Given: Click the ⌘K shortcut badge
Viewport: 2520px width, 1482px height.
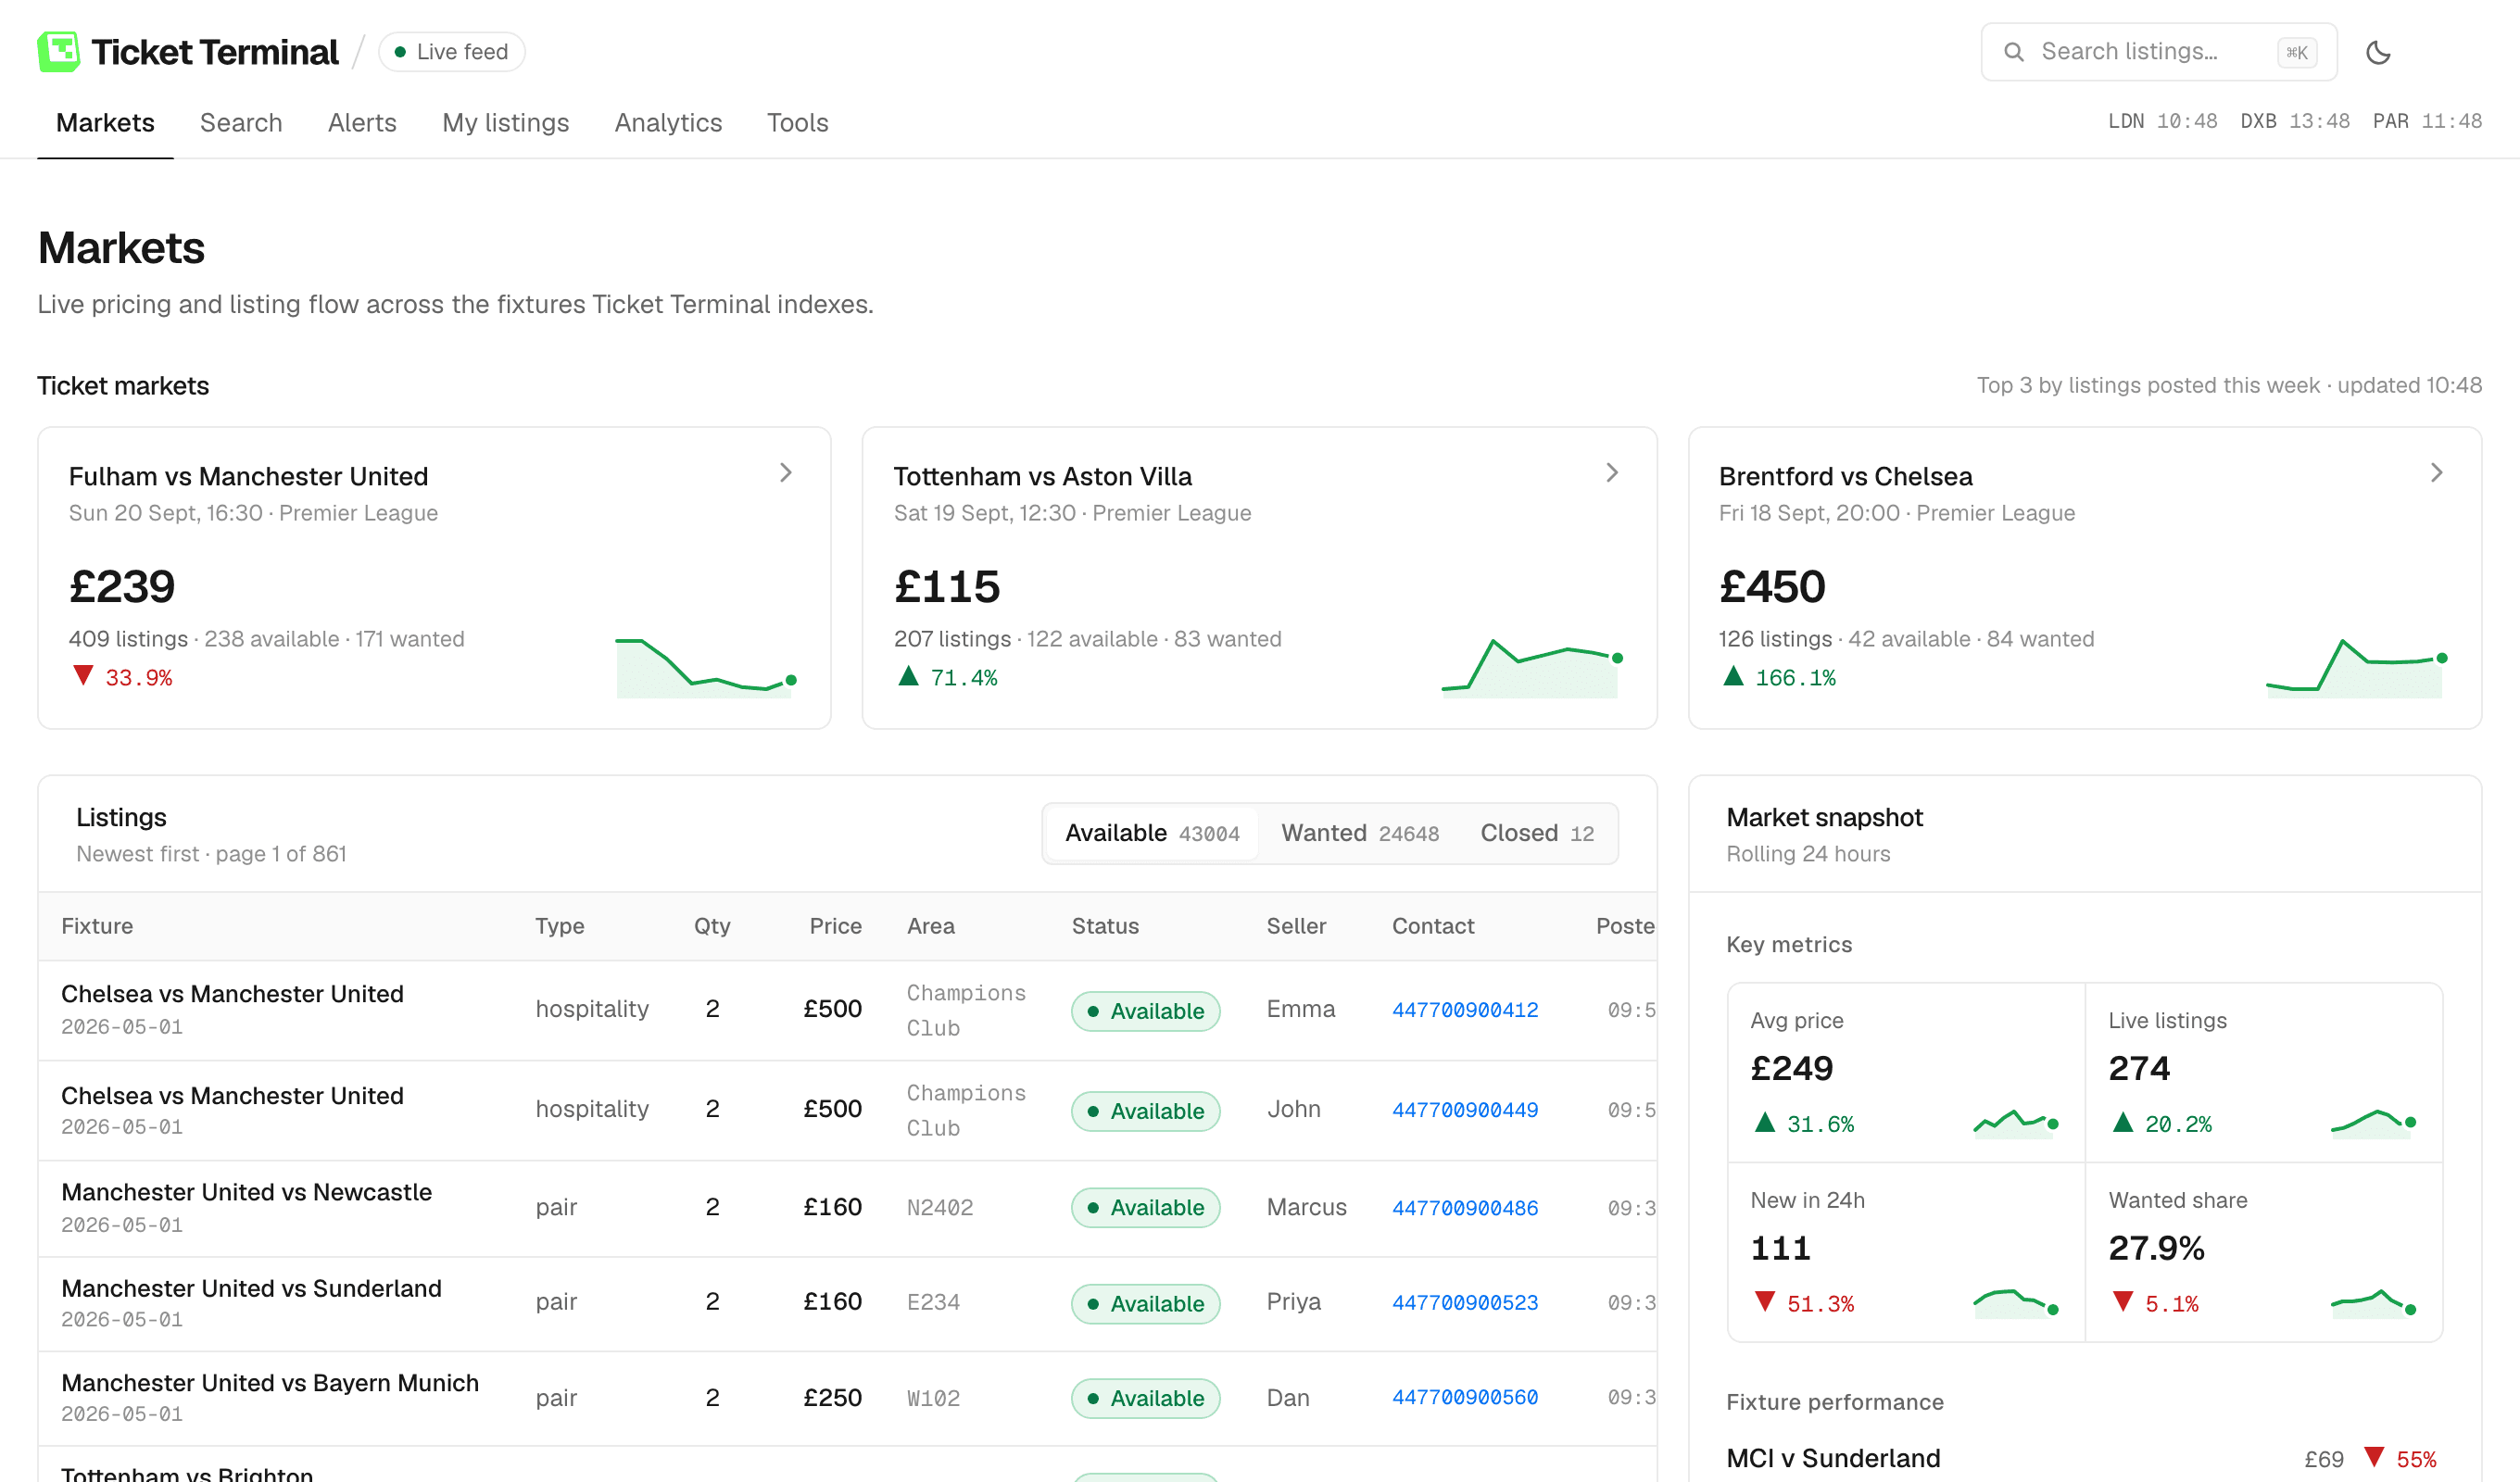Looking at the screenshot, I should [2296, 52].
